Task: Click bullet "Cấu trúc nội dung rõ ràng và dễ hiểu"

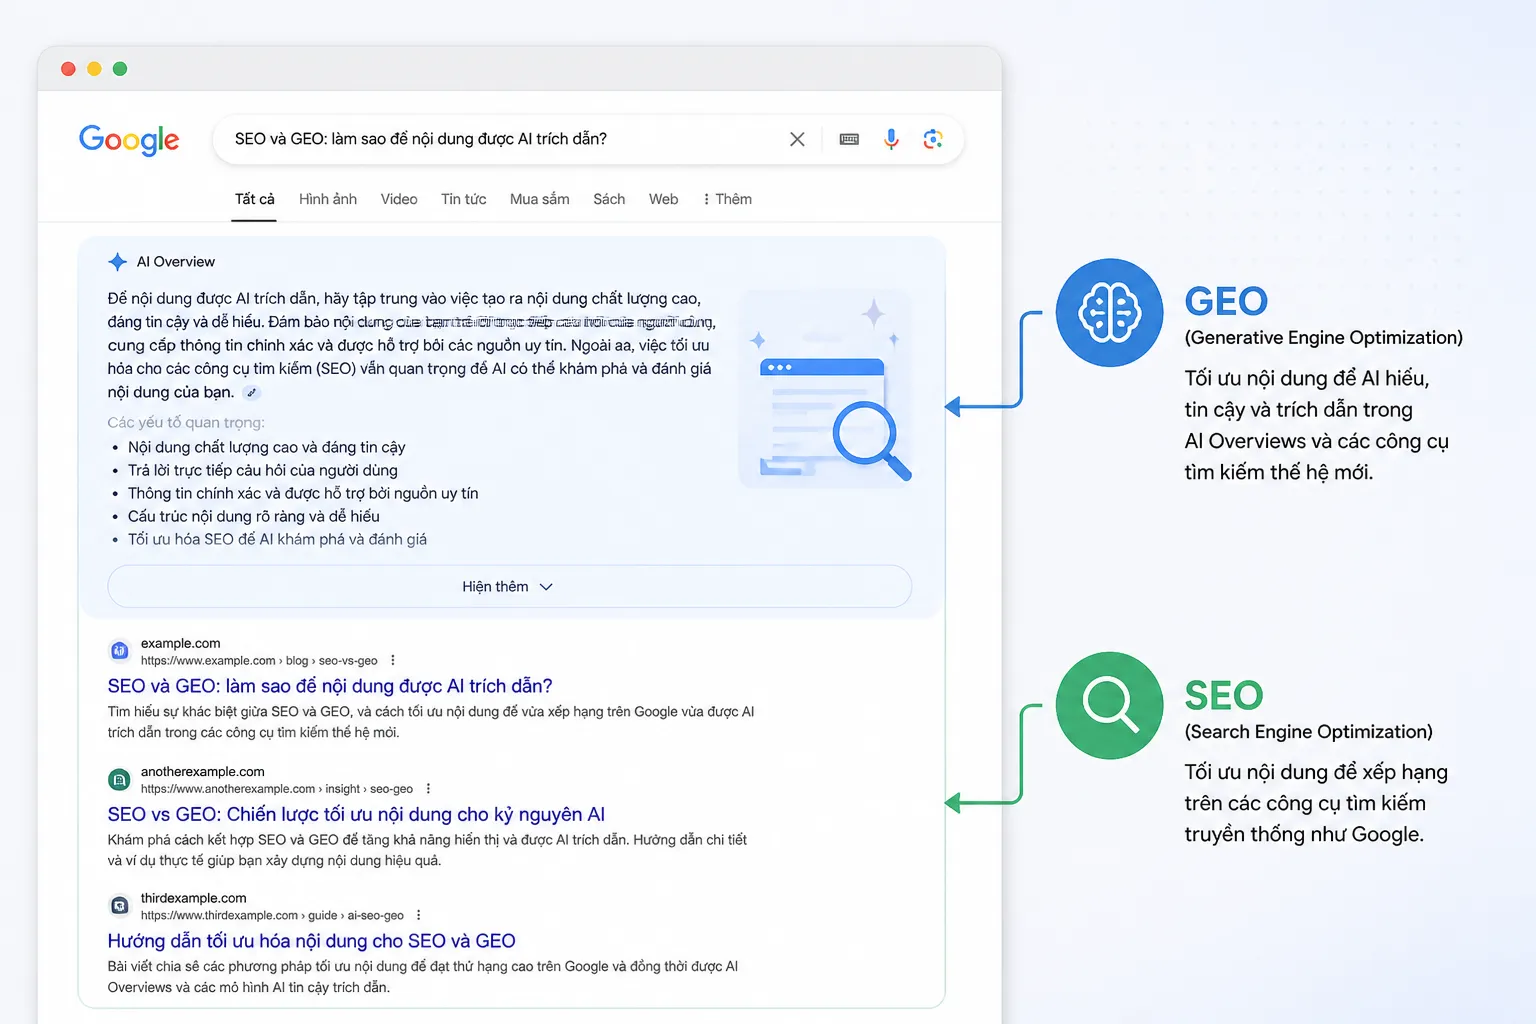Action: pyautogui.click(x=254, y=516)
